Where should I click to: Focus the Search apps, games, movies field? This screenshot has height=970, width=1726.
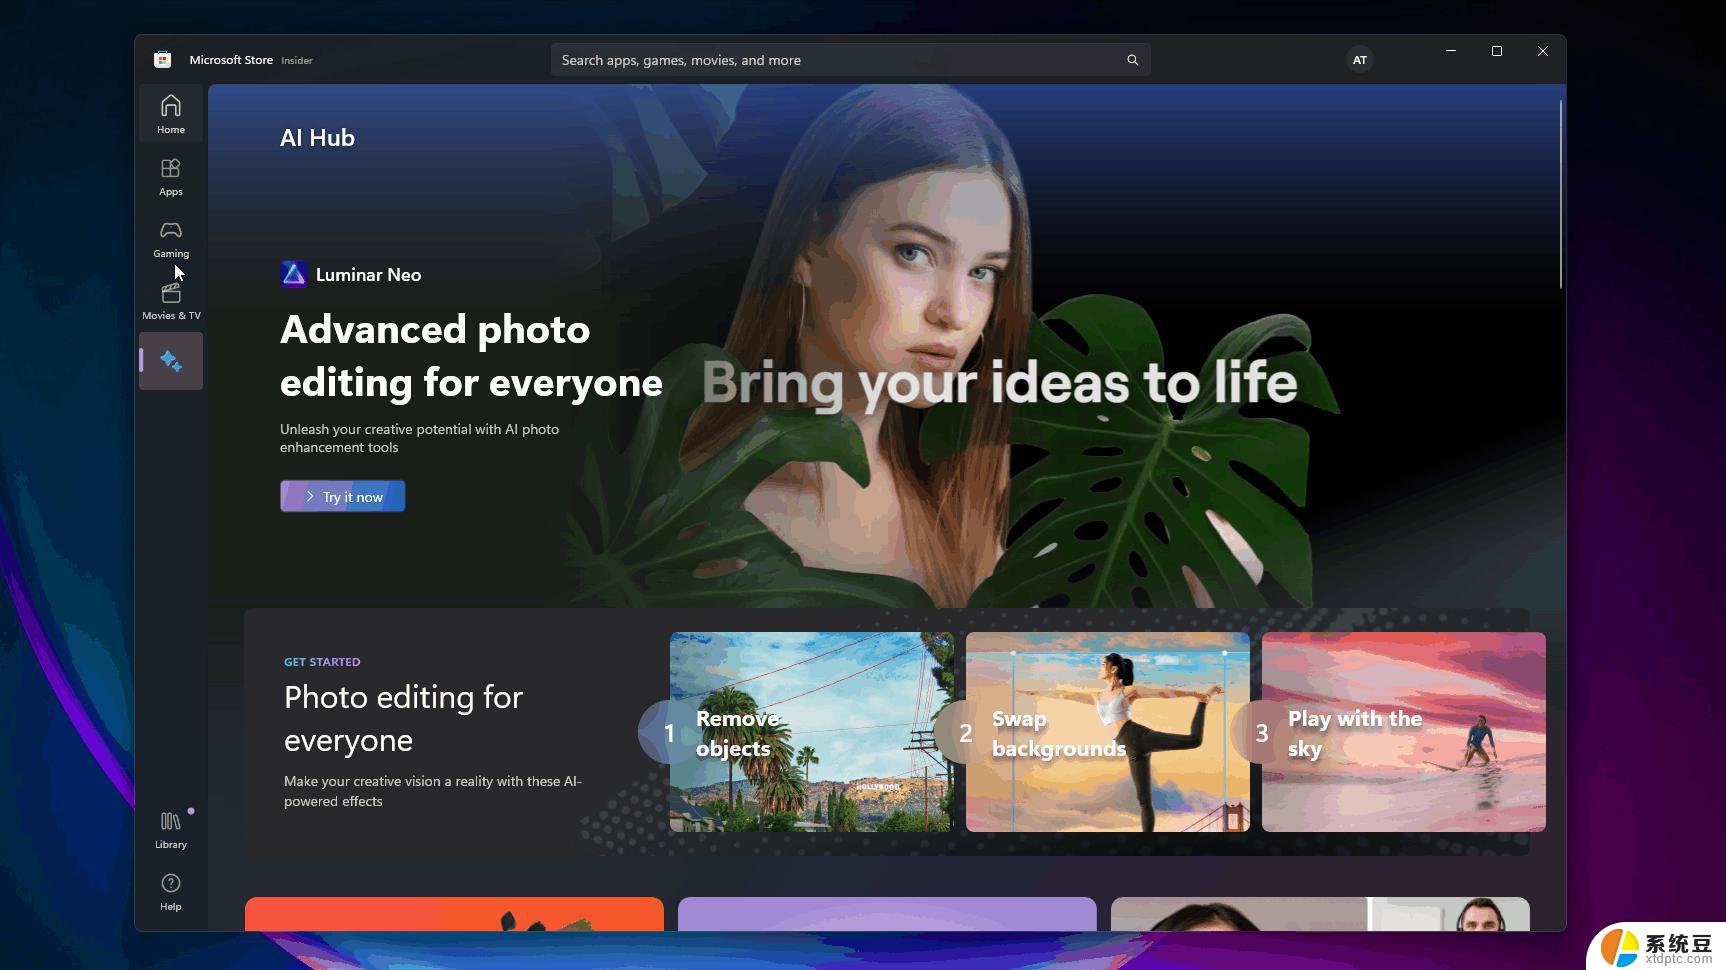(850, 60)
